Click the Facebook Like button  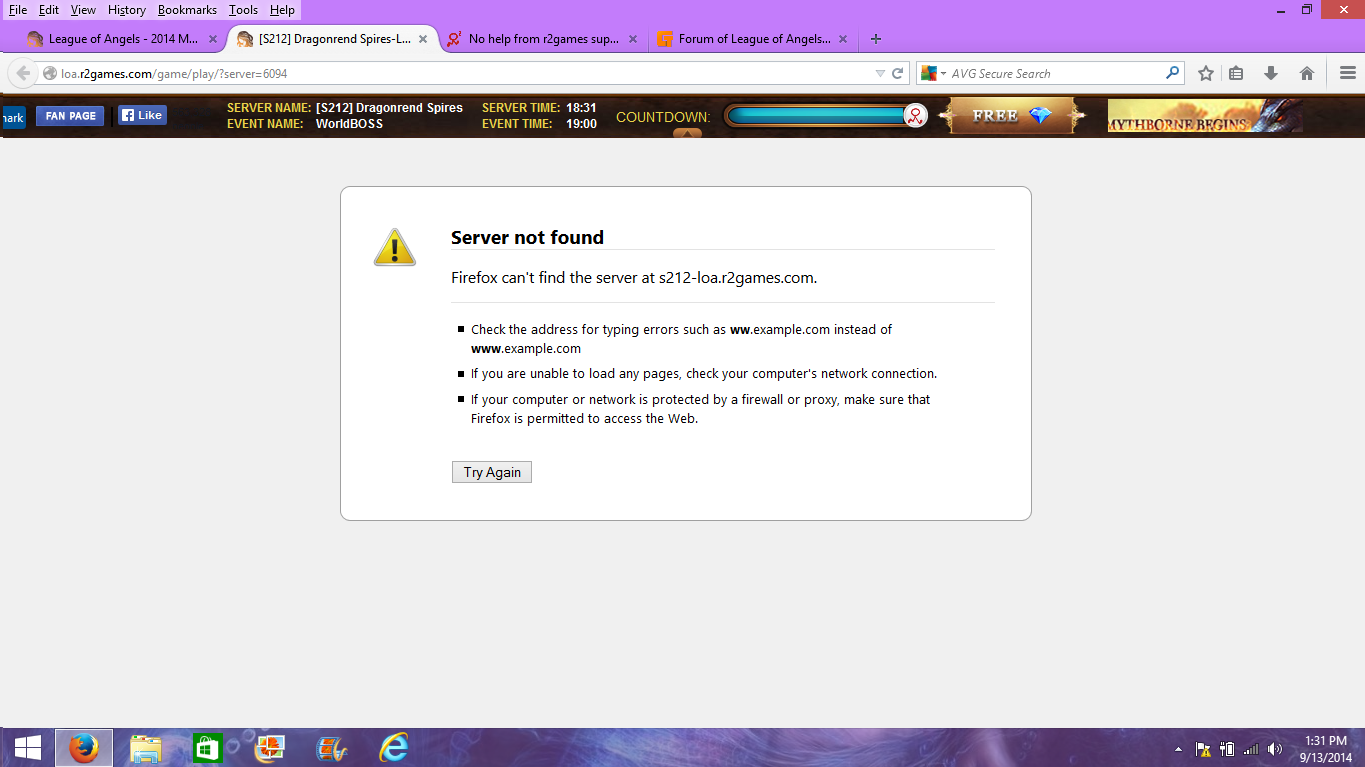142,115
